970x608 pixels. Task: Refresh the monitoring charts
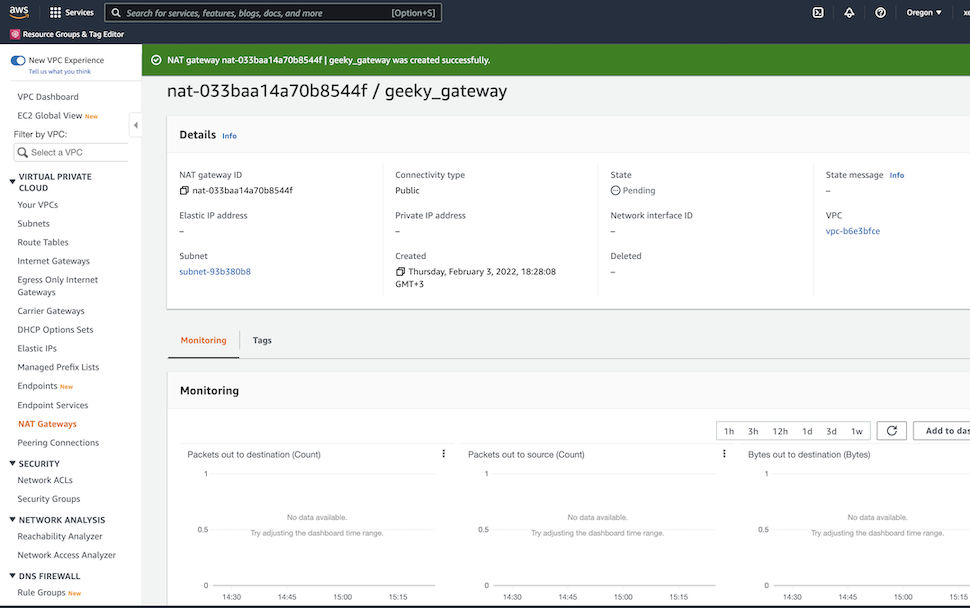891,431
